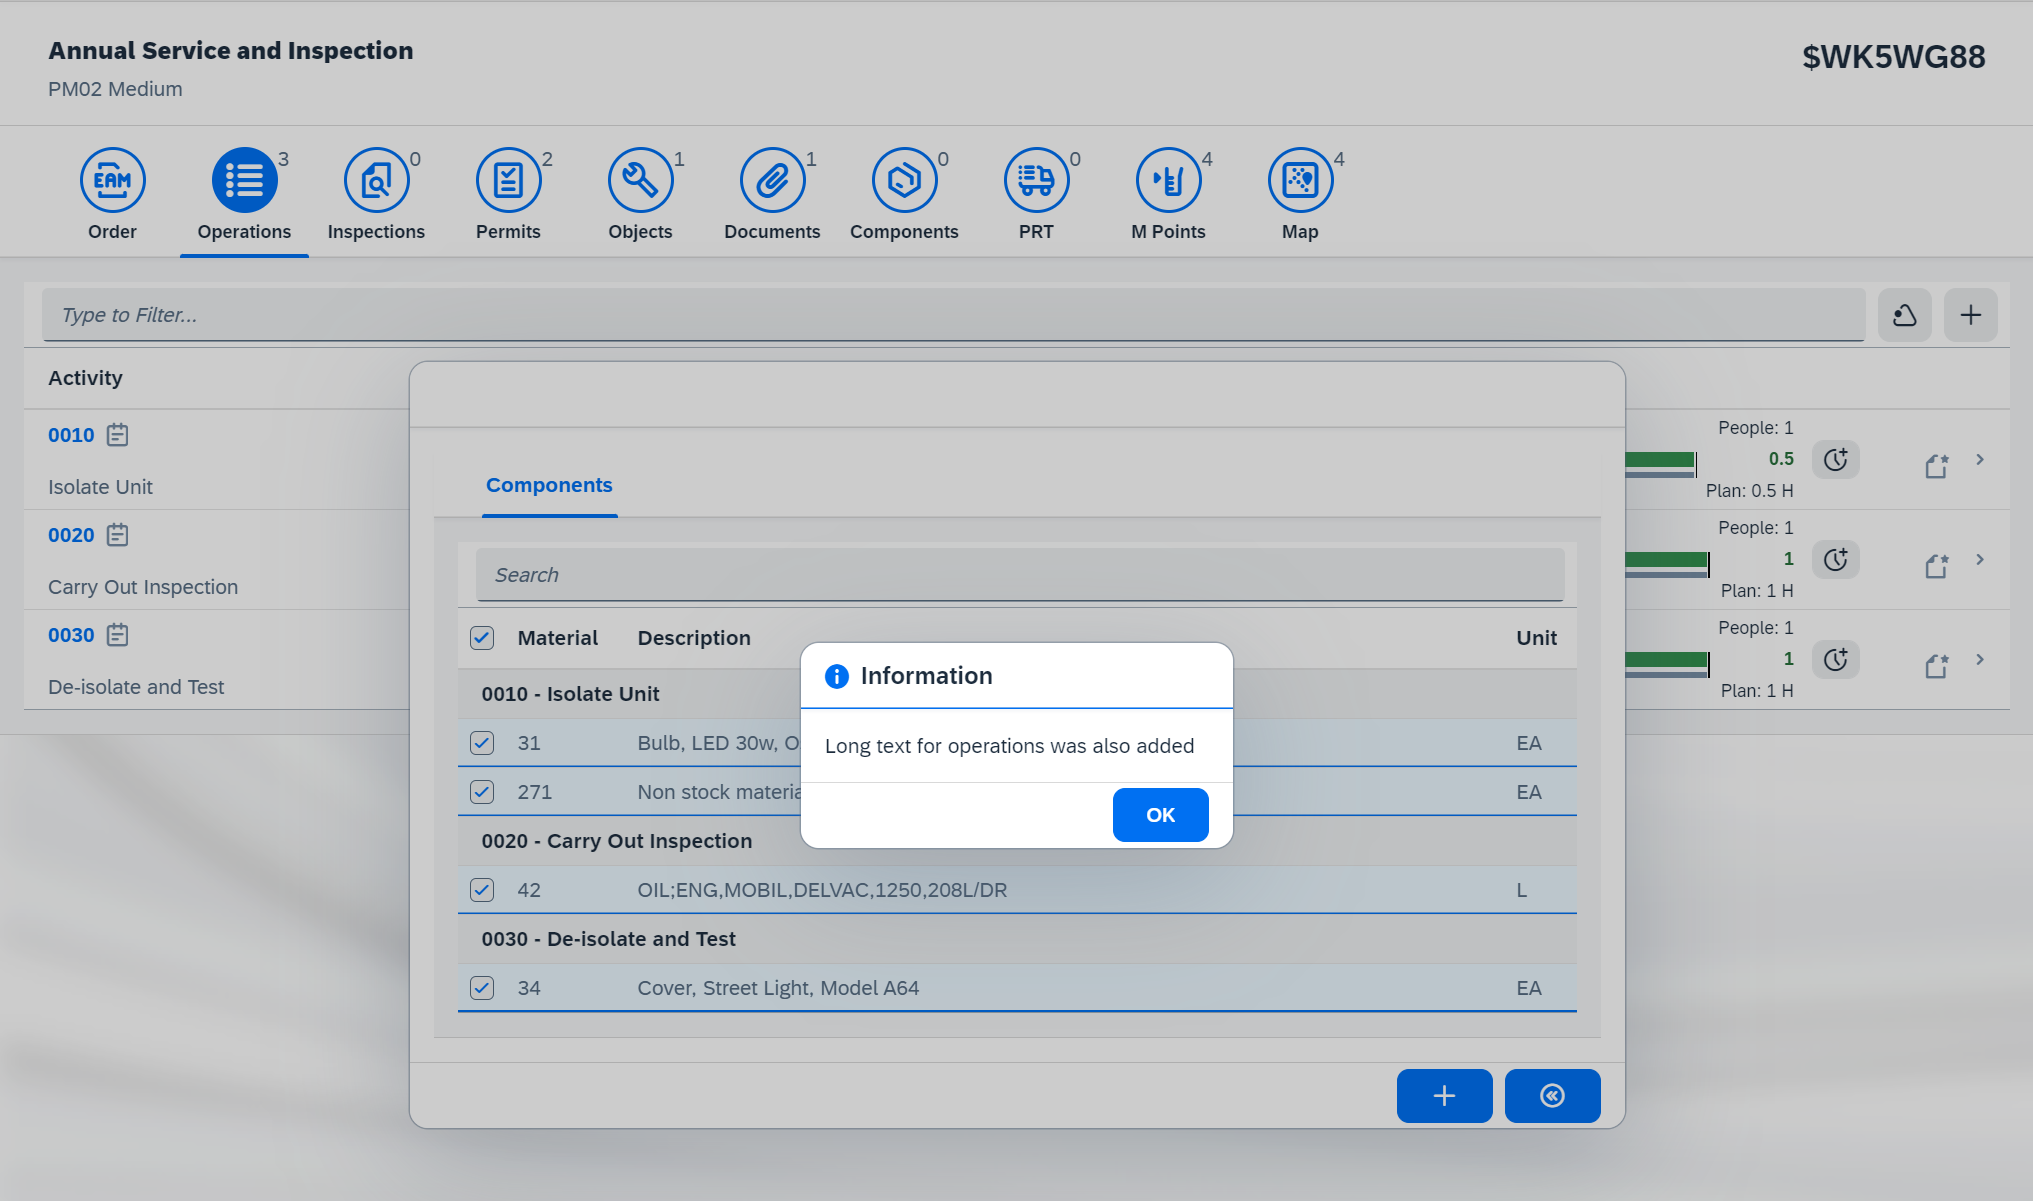Expand operation 0020 row chevron

point(1980,560)
